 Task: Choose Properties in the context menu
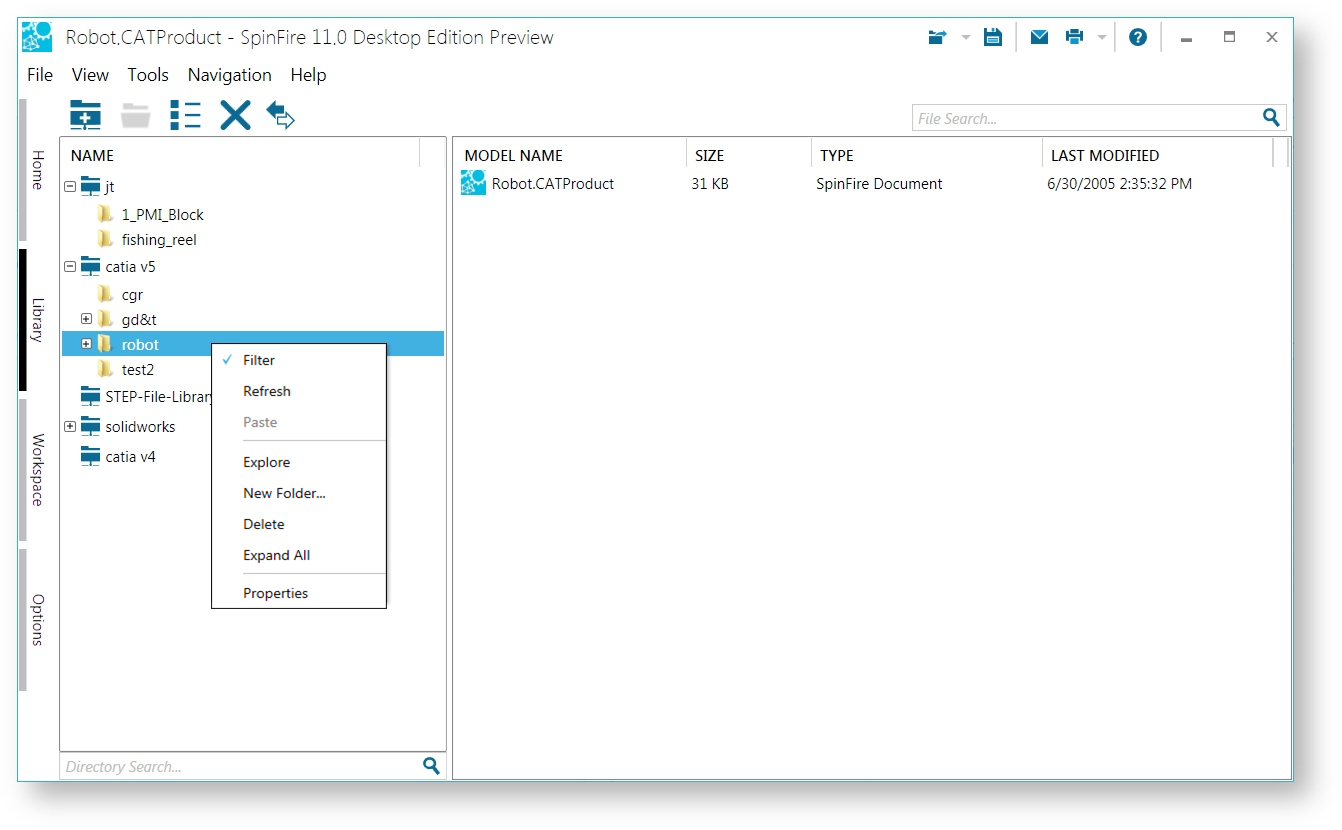pyautogui.click(x=299, y=593)
